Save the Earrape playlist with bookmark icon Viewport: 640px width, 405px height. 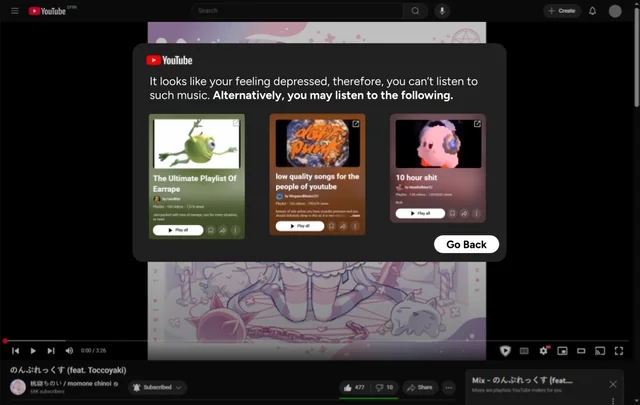[211, 230]
